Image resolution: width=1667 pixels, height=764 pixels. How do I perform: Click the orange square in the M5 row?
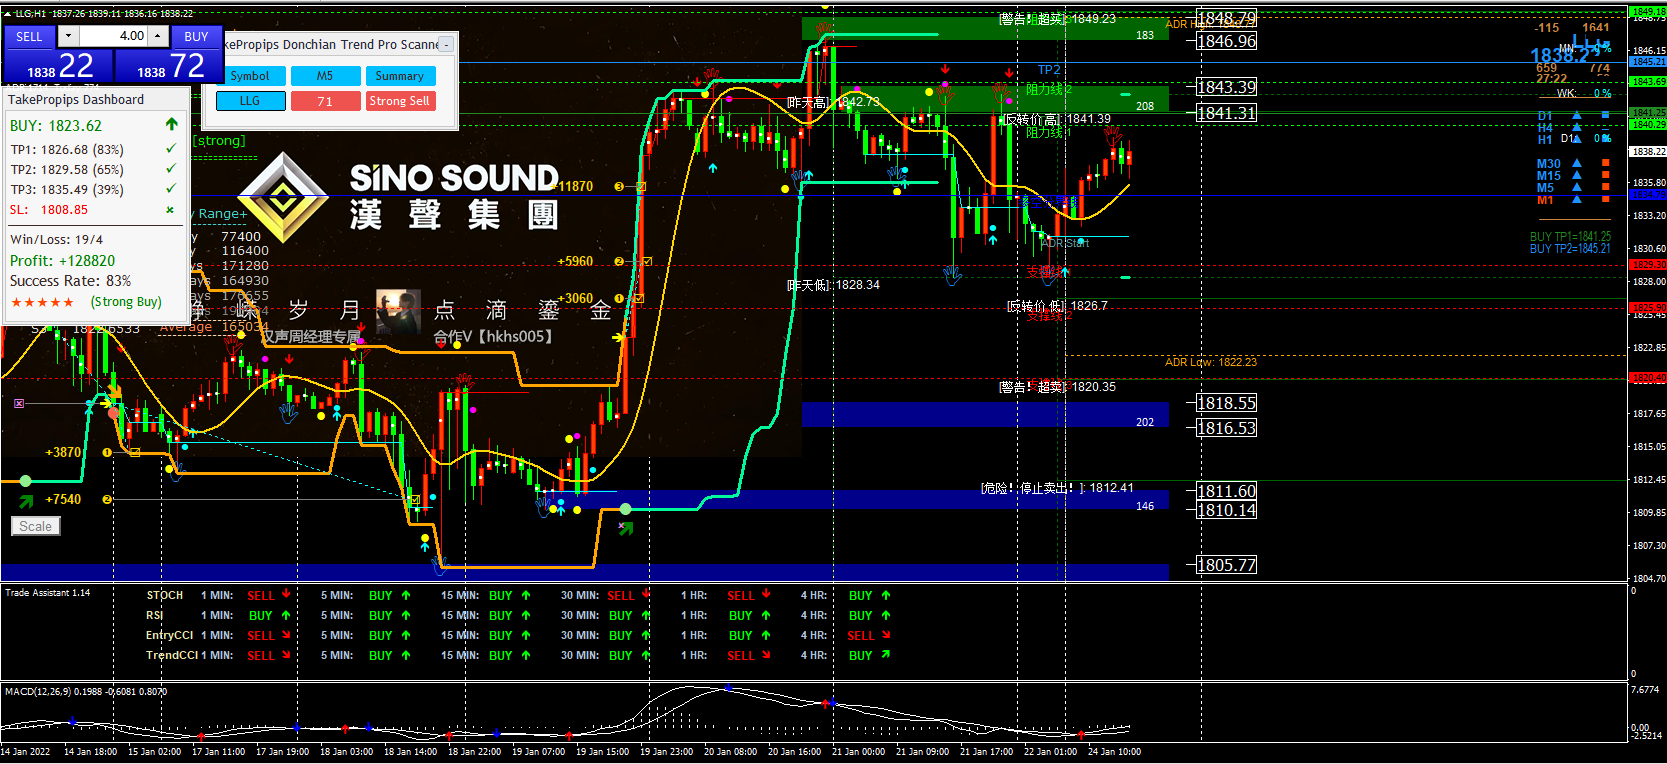click(1606, 187)
